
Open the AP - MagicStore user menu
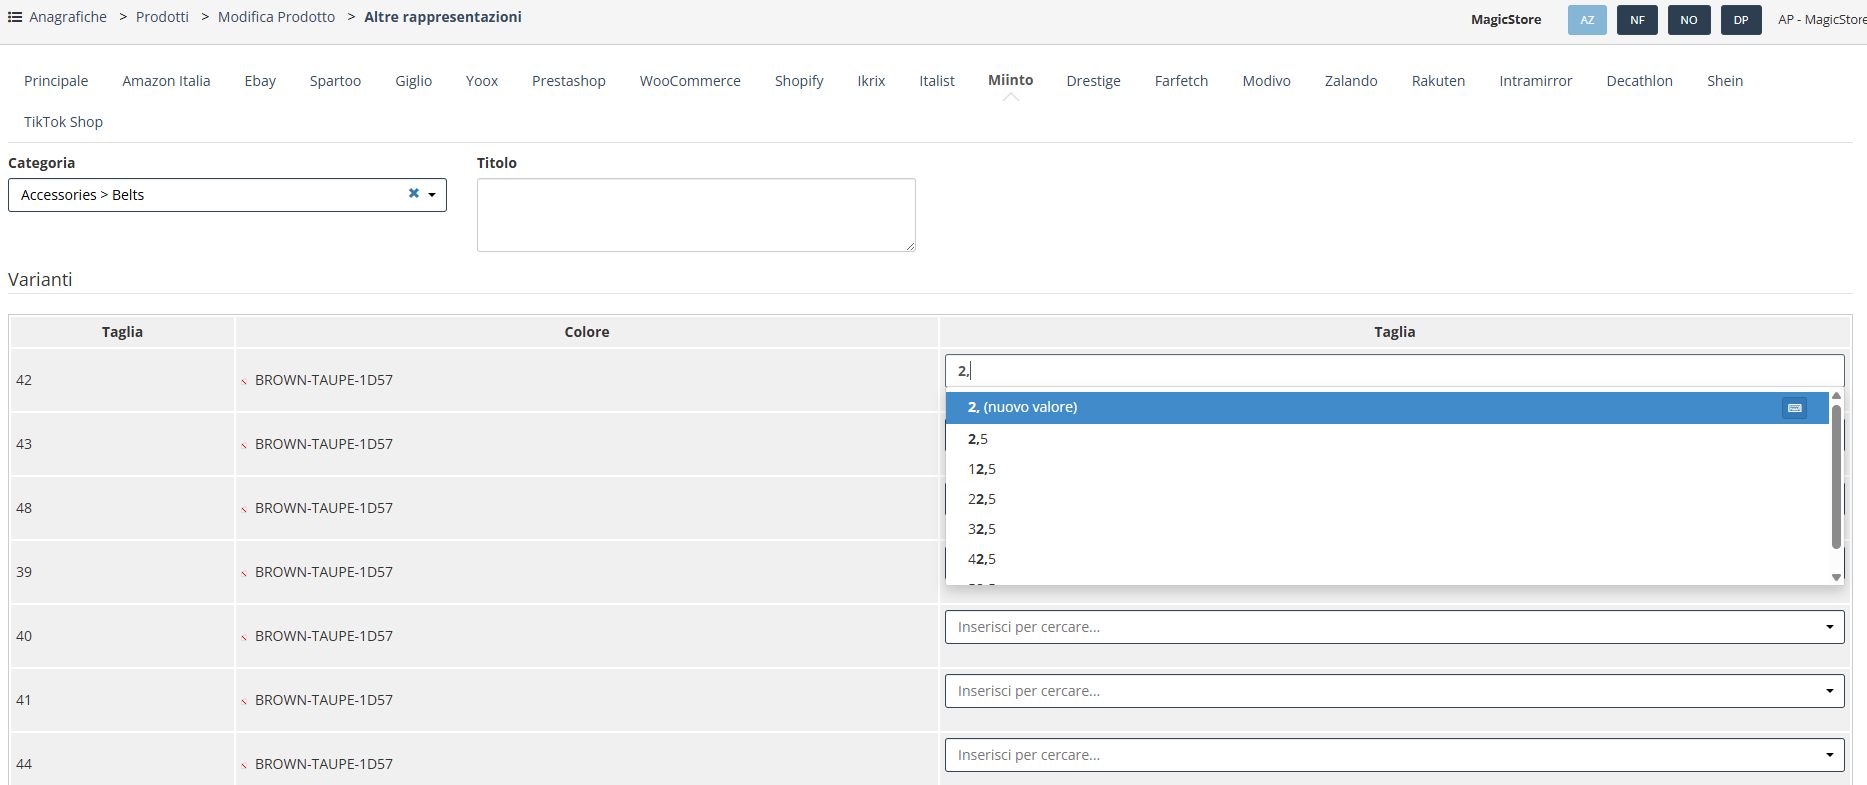[x=1822, y=20]
